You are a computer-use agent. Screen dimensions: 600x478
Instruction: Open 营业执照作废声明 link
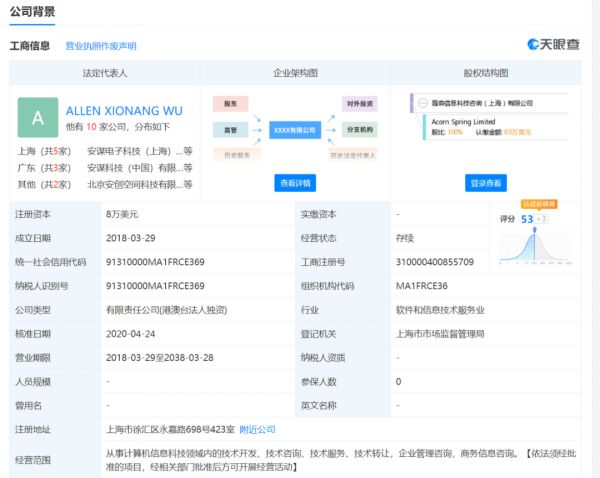click(100, 46)
